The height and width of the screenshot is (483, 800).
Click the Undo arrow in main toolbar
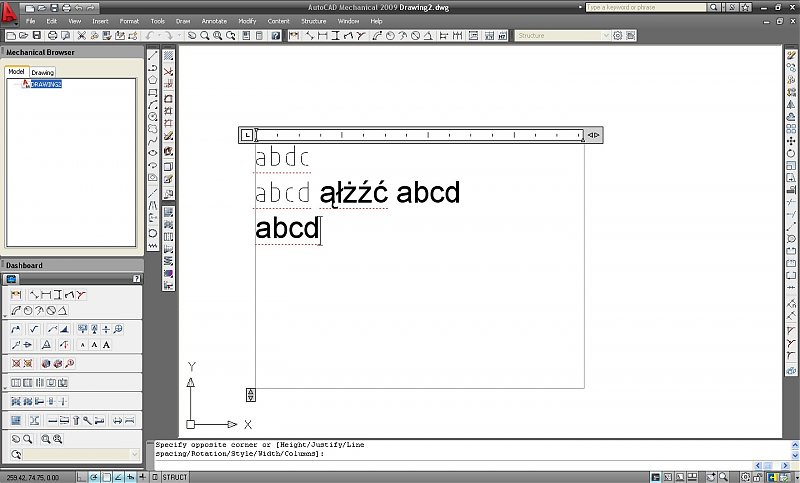(x=149, y=36)
